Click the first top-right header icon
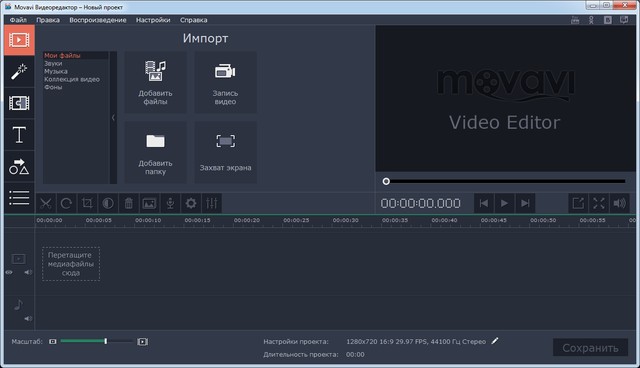 click(575, 20)
